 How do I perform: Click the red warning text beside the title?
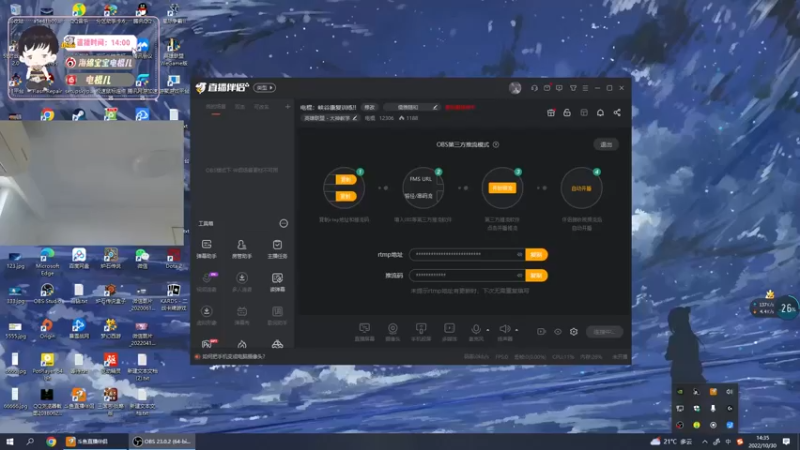point(460,107)
